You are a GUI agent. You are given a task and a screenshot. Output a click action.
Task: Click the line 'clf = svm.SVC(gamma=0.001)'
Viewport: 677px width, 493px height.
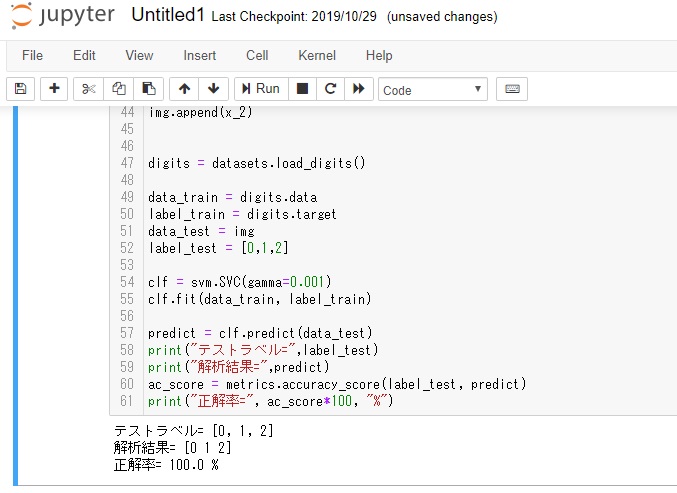point(240,282)
